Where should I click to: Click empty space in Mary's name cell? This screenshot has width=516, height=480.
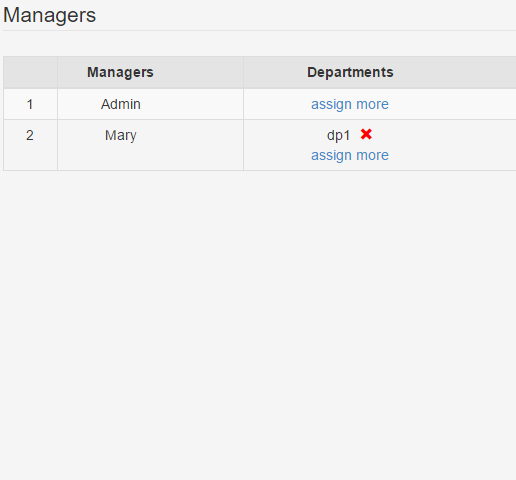pos(150,157)
